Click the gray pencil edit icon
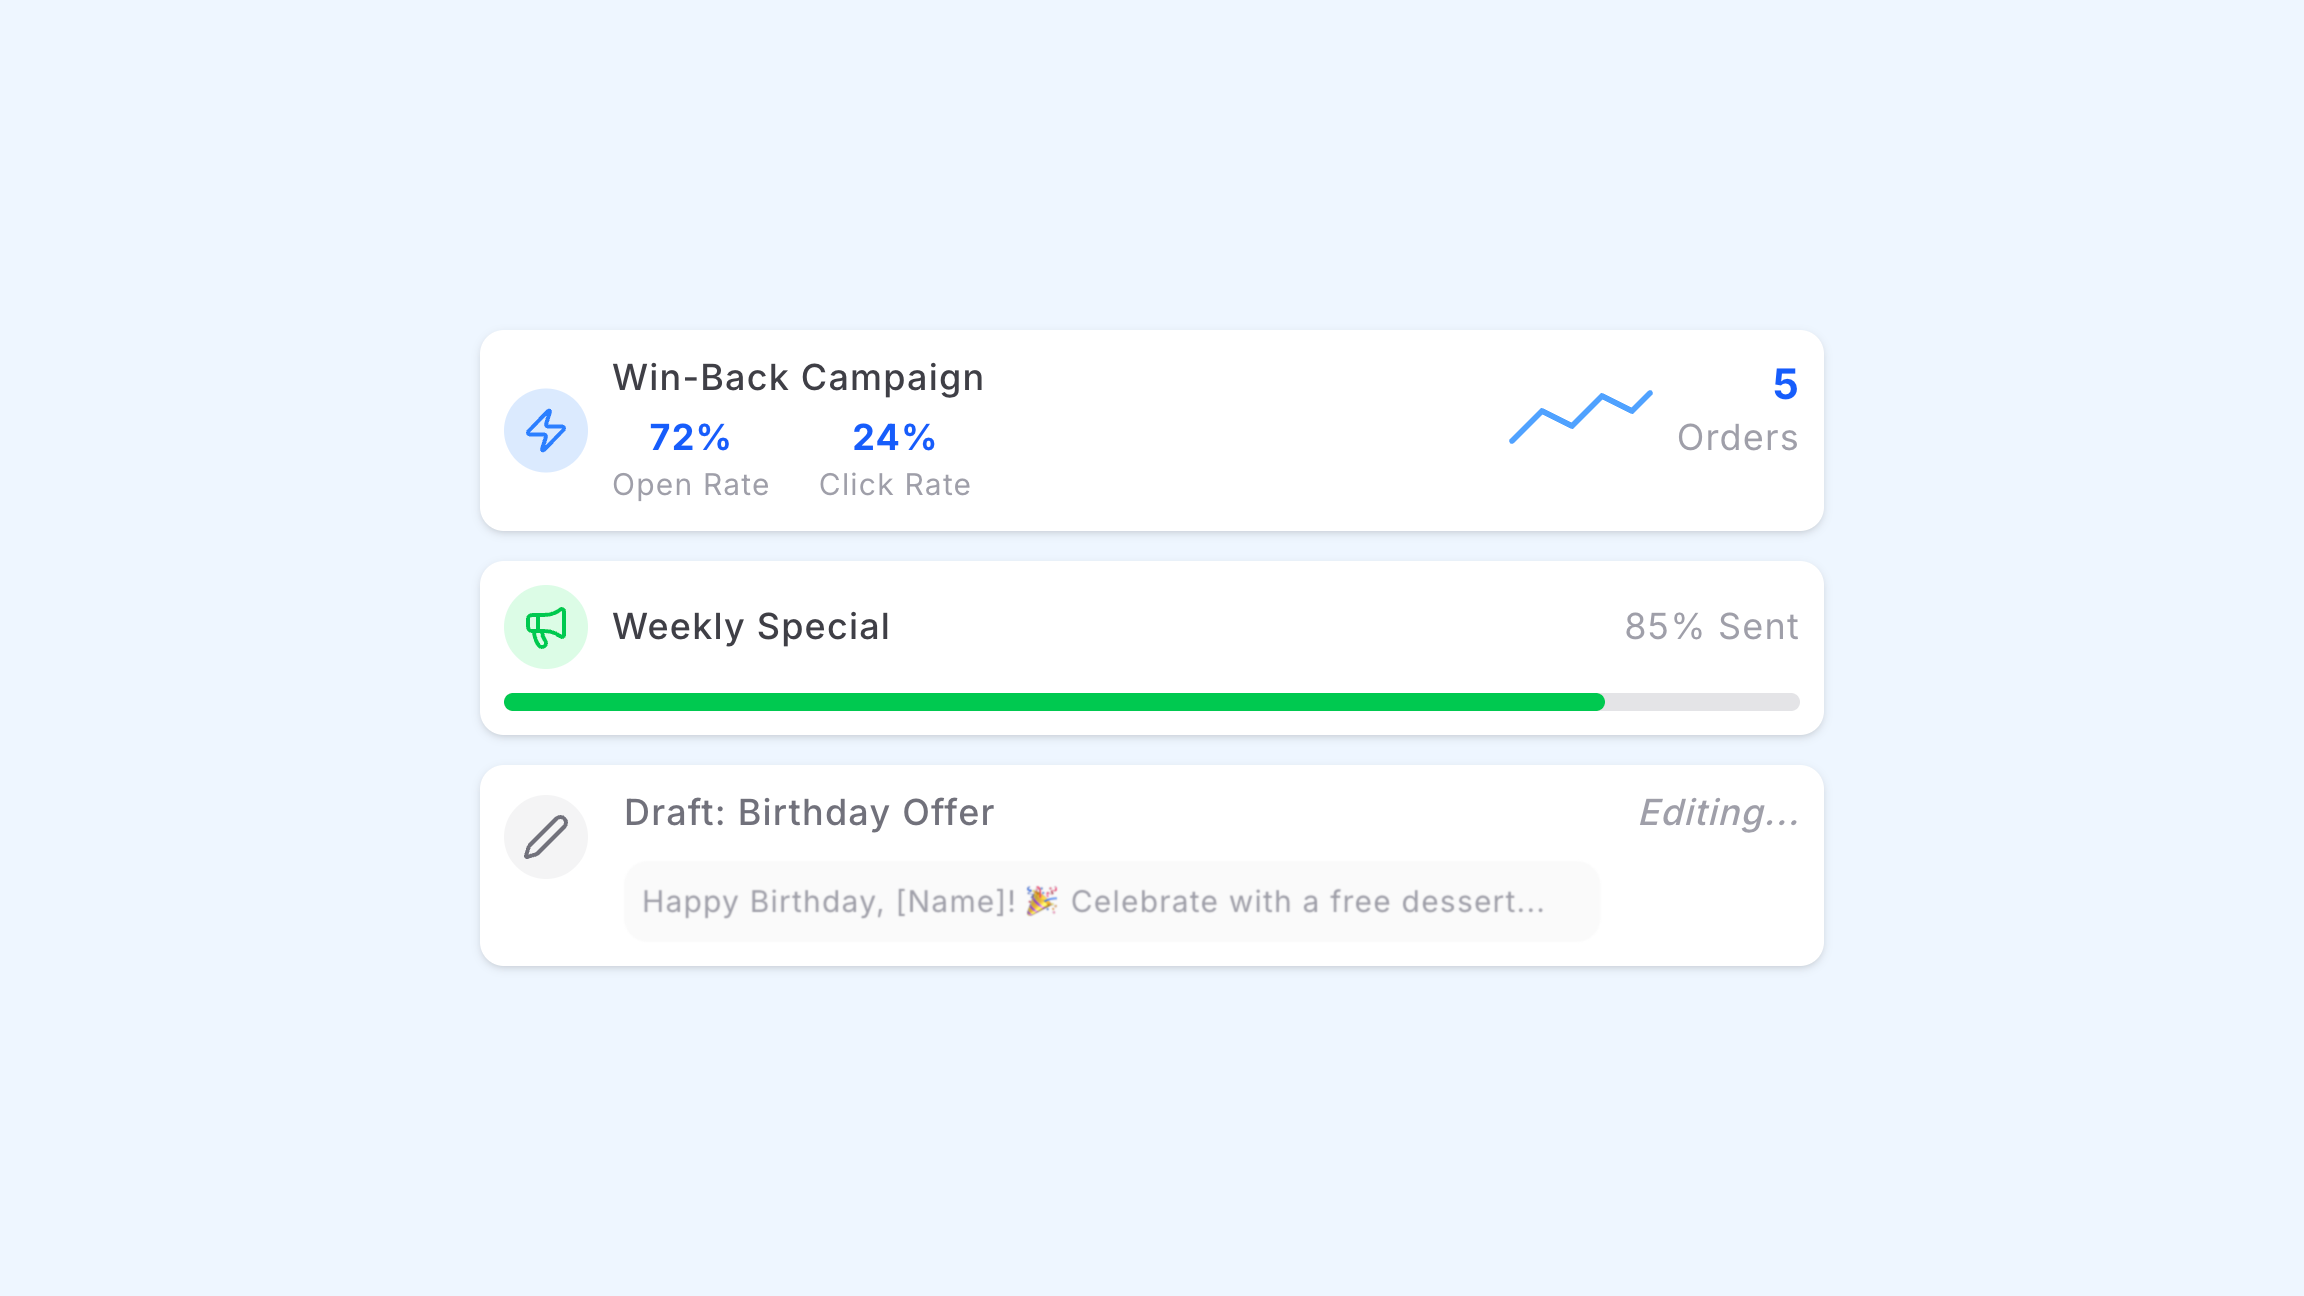The height and width of the screenshot is (1296, 2304). coord(546,837)
